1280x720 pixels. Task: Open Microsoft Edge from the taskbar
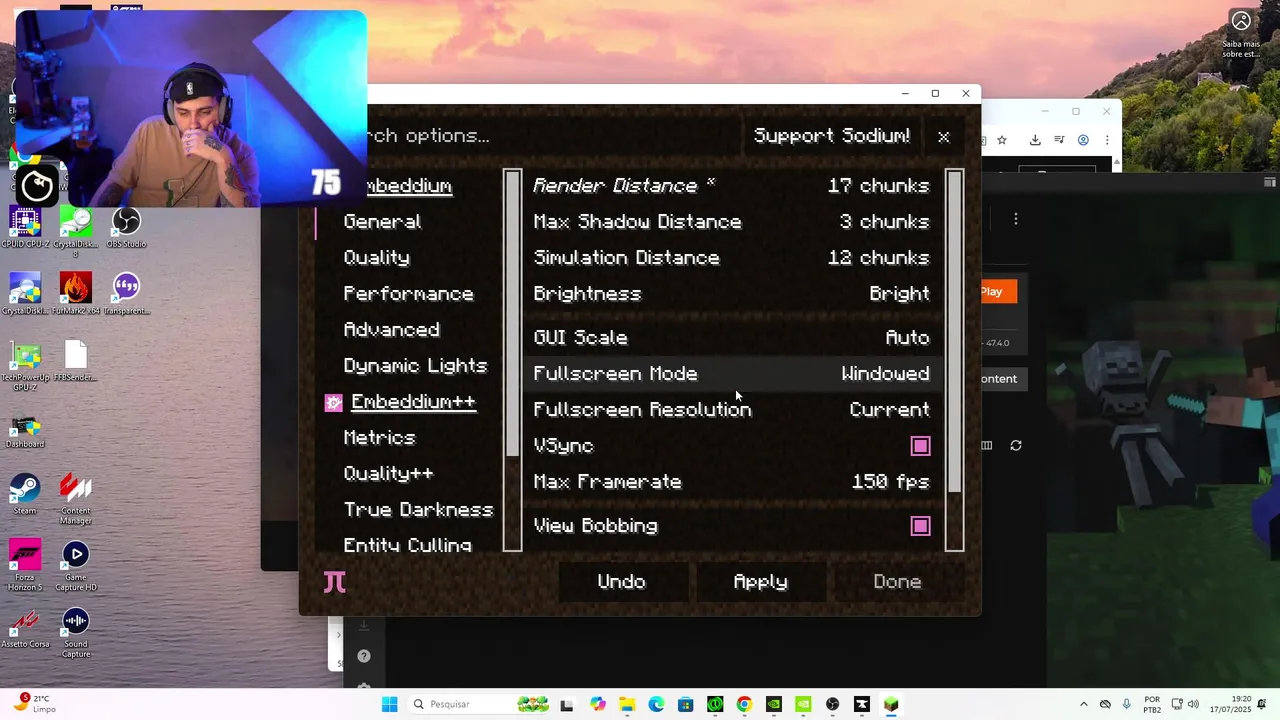pos(656,704)
